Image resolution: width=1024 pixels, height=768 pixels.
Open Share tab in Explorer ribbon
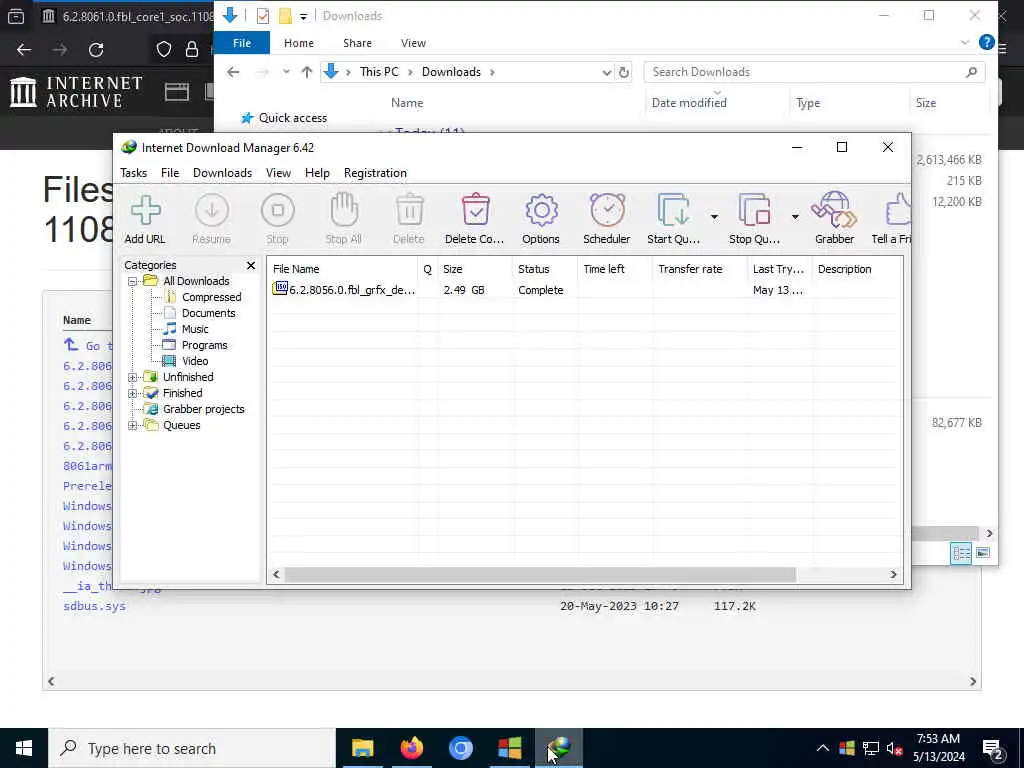click(x=357, y=43)
